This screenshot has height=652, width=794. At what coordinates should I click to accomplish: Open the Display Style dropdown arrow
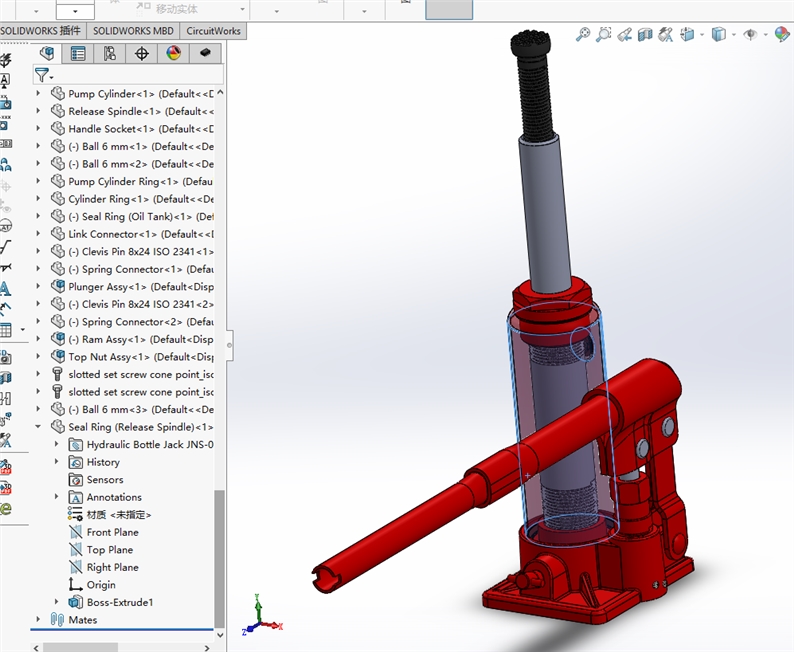[733, 35]
